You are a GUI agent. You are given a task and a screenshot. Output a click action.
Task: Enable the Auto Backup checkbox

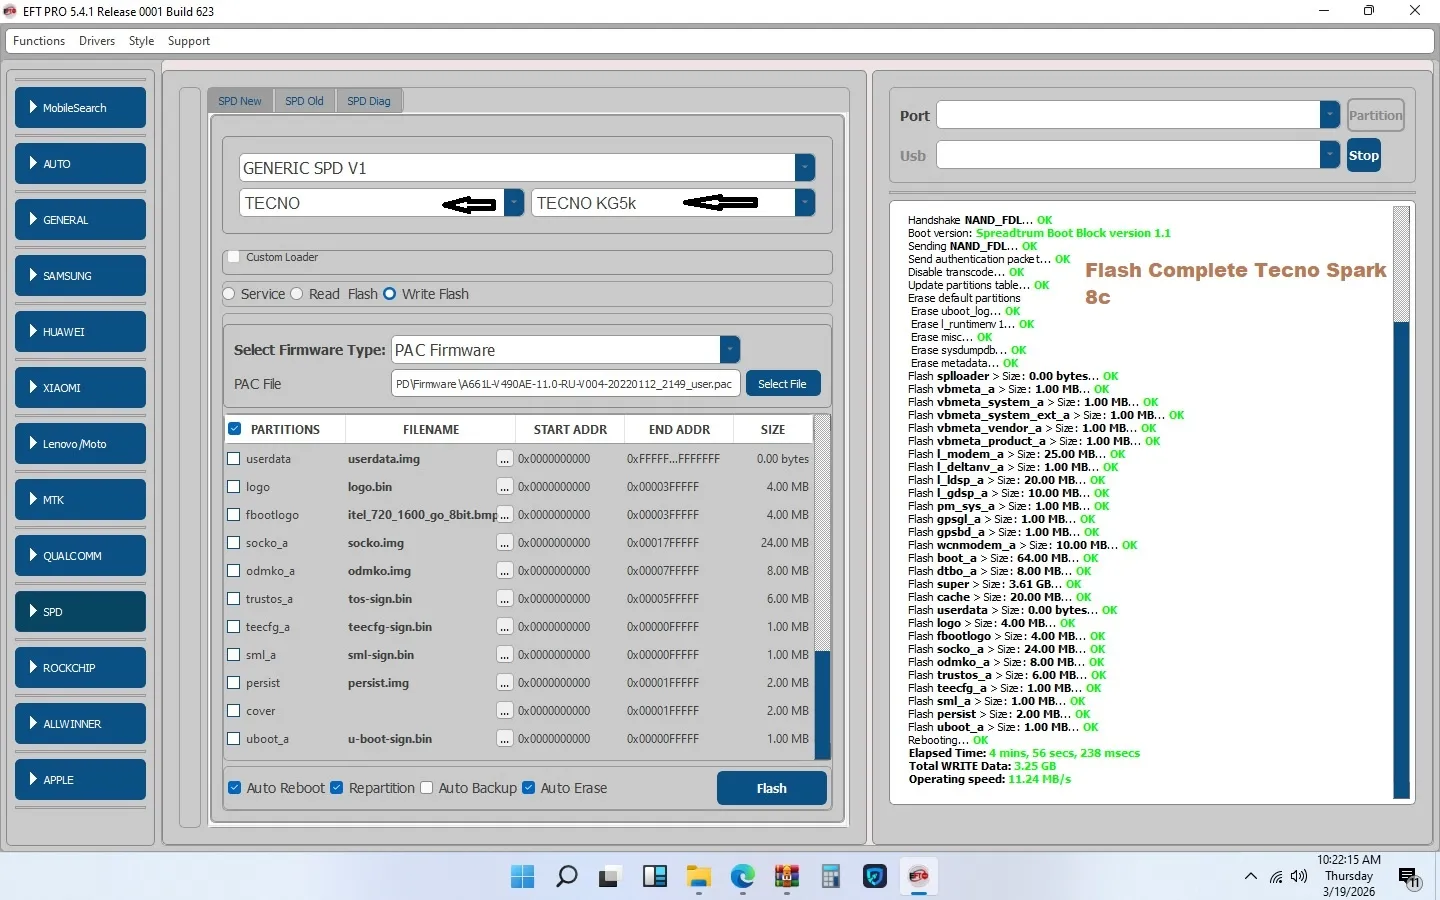tap(427, 788)
